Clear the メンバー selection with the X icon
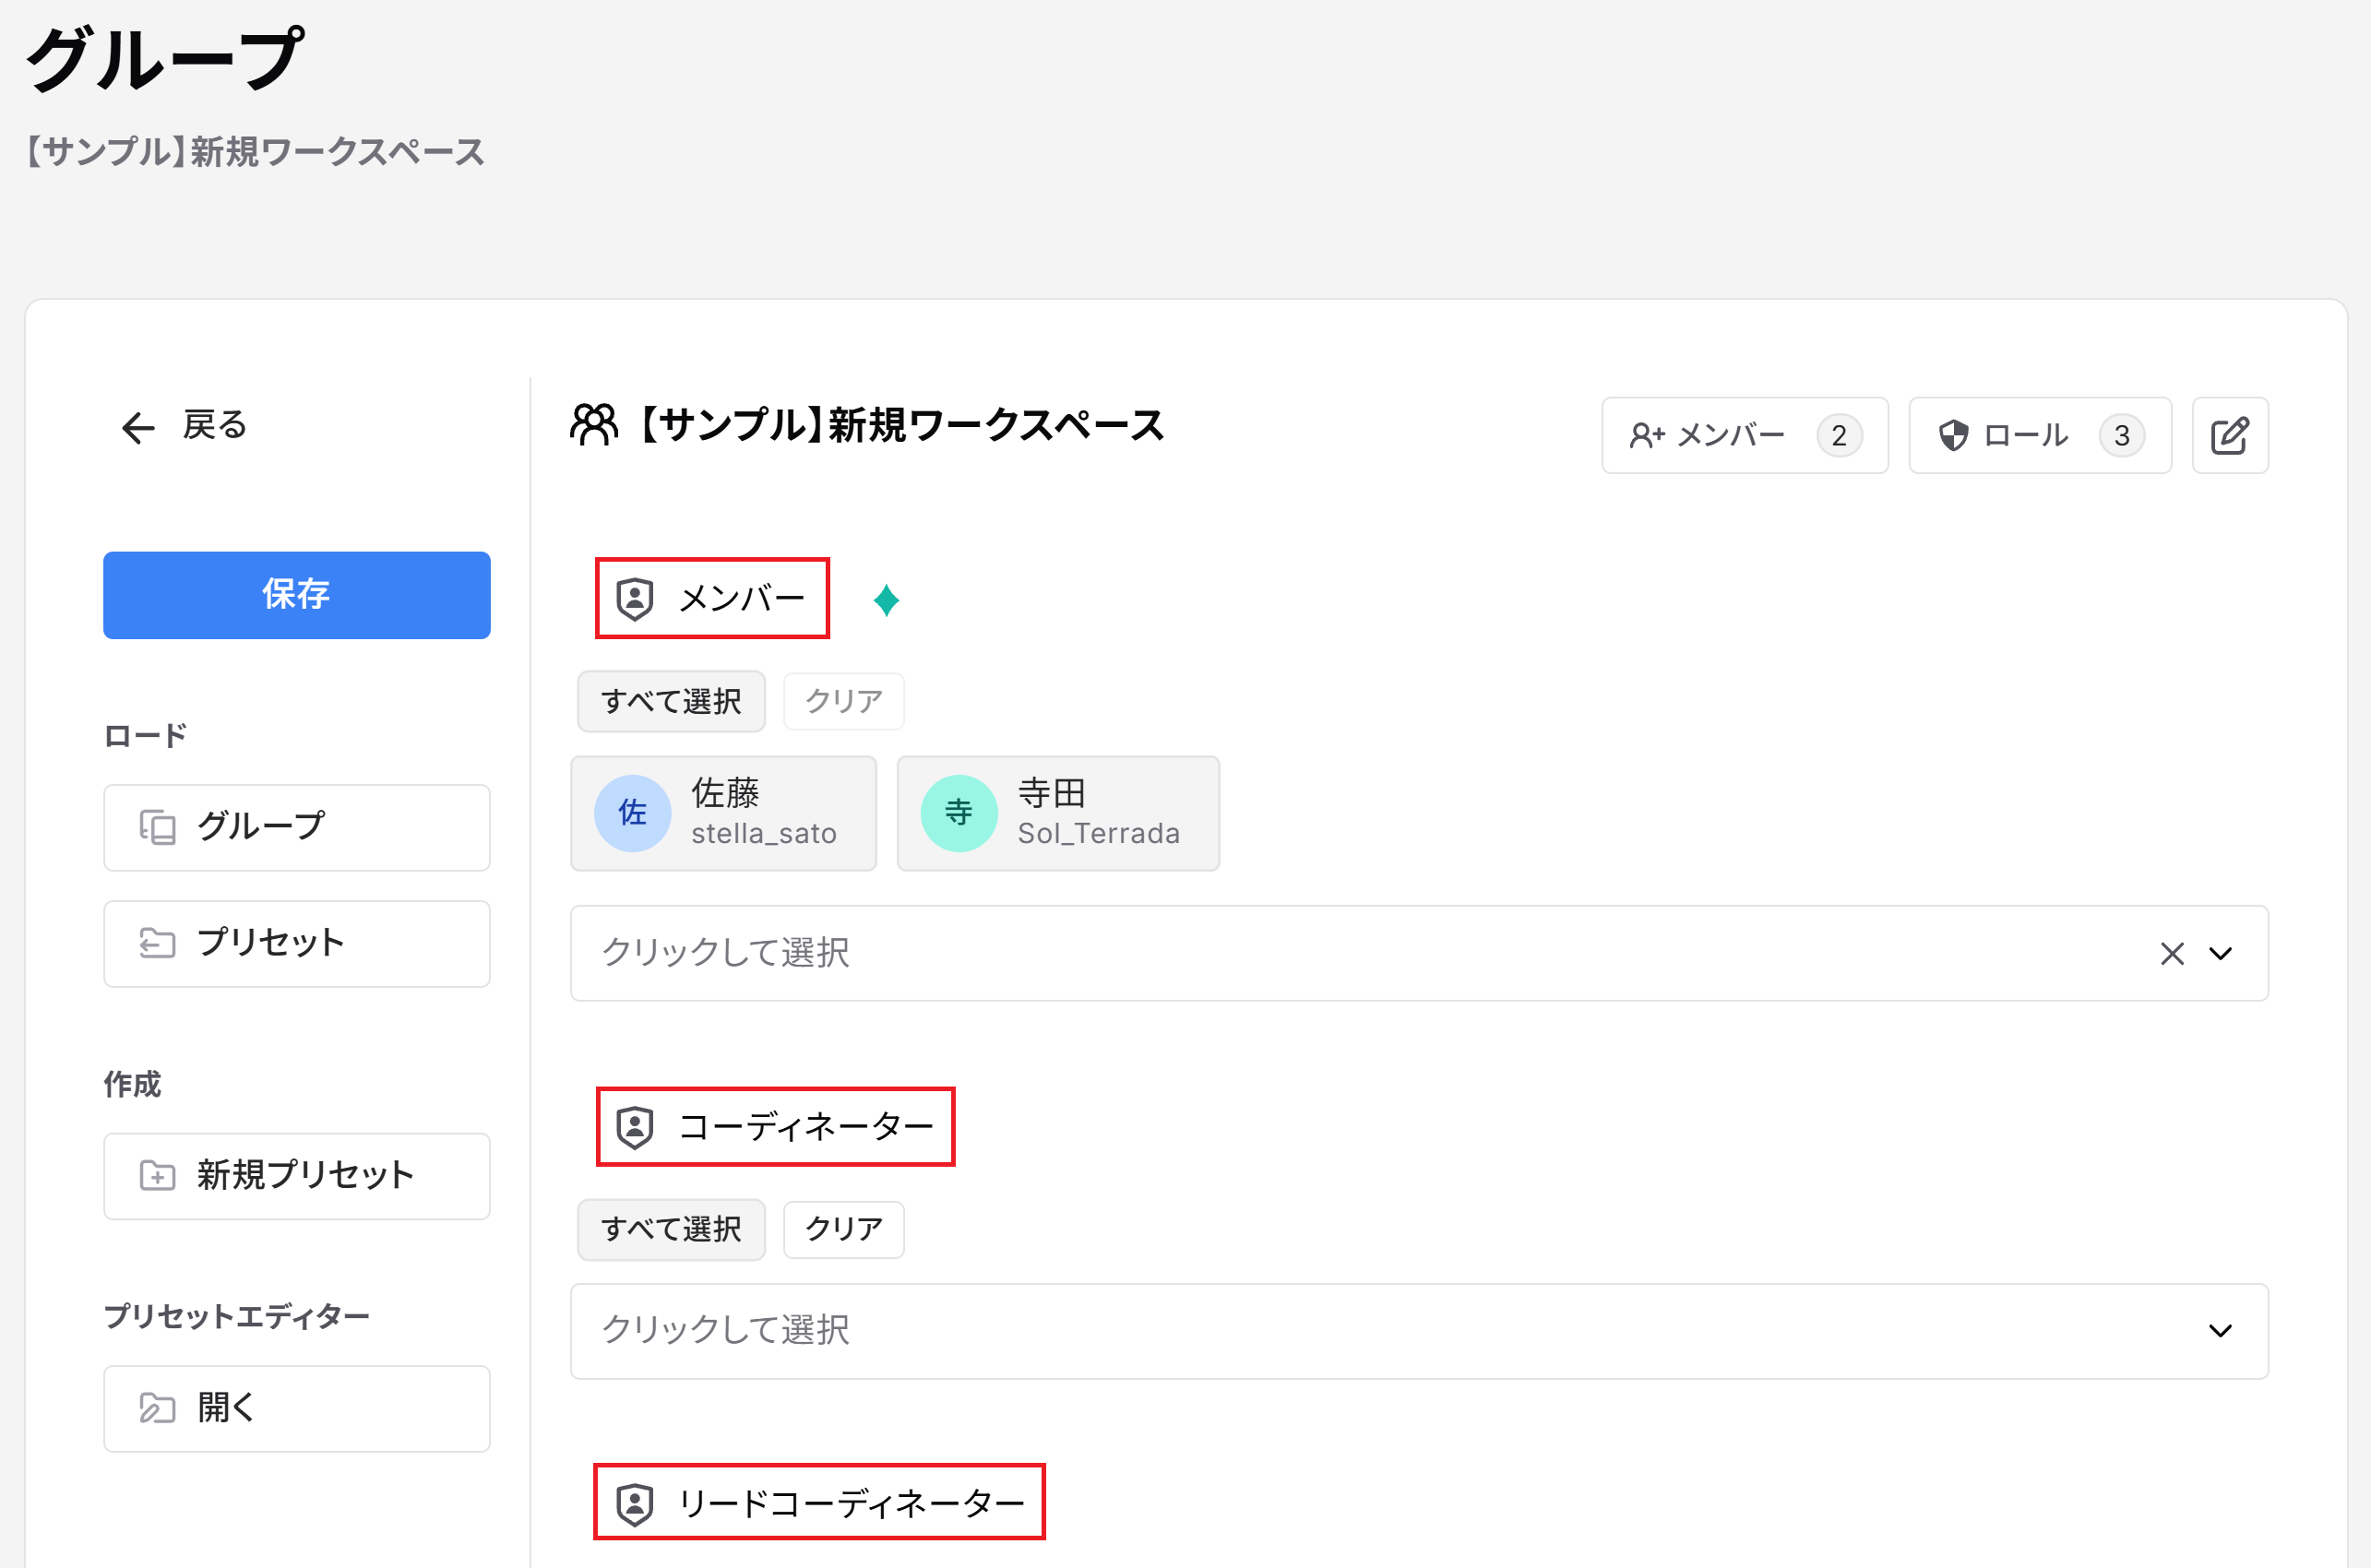 coord(2172,954)
